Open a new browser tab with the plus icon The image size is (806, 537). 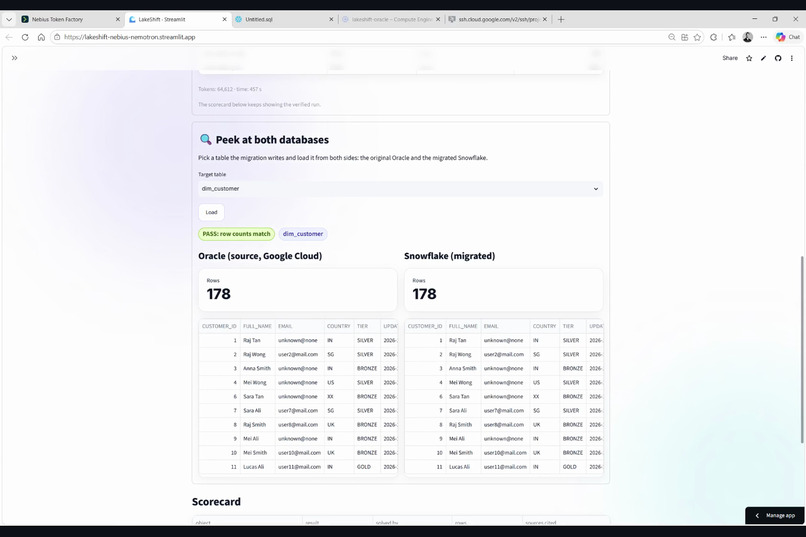[x=561, y=20]
